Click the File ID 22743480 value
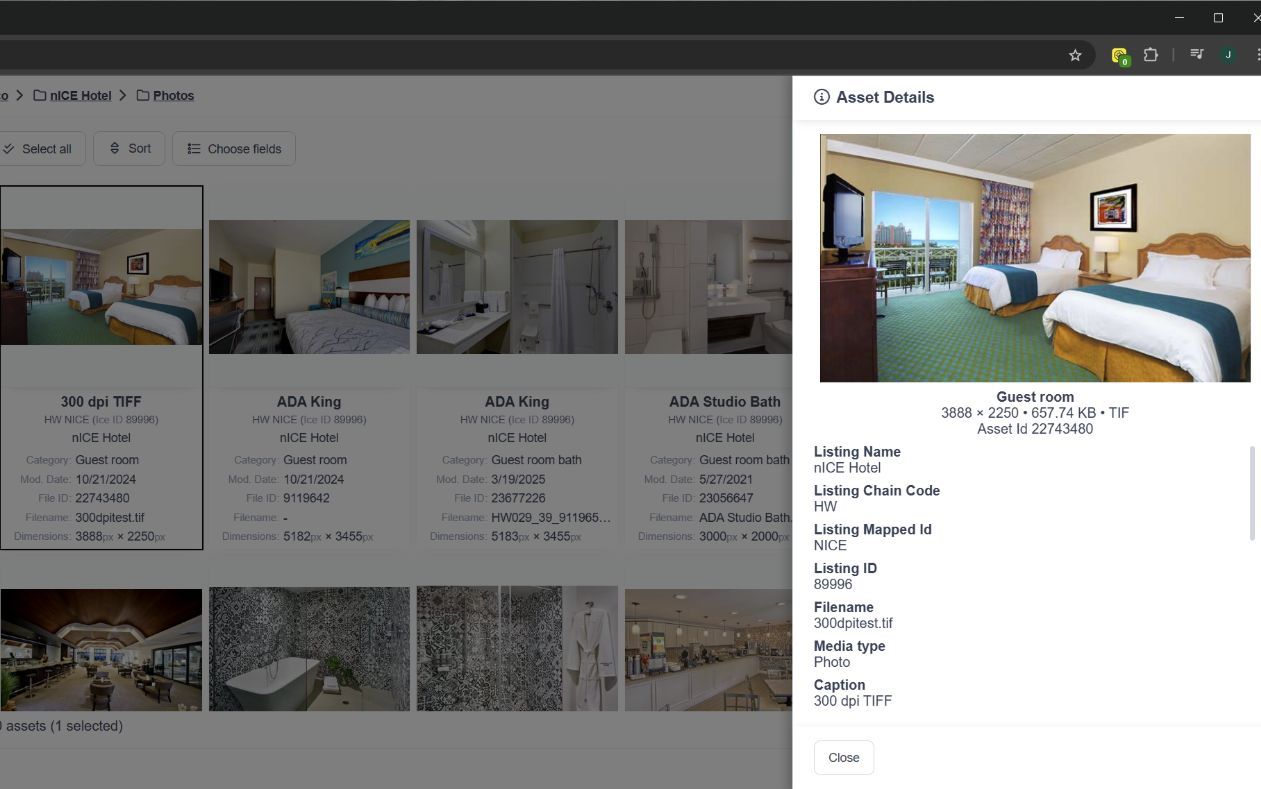 click(102, 498)
